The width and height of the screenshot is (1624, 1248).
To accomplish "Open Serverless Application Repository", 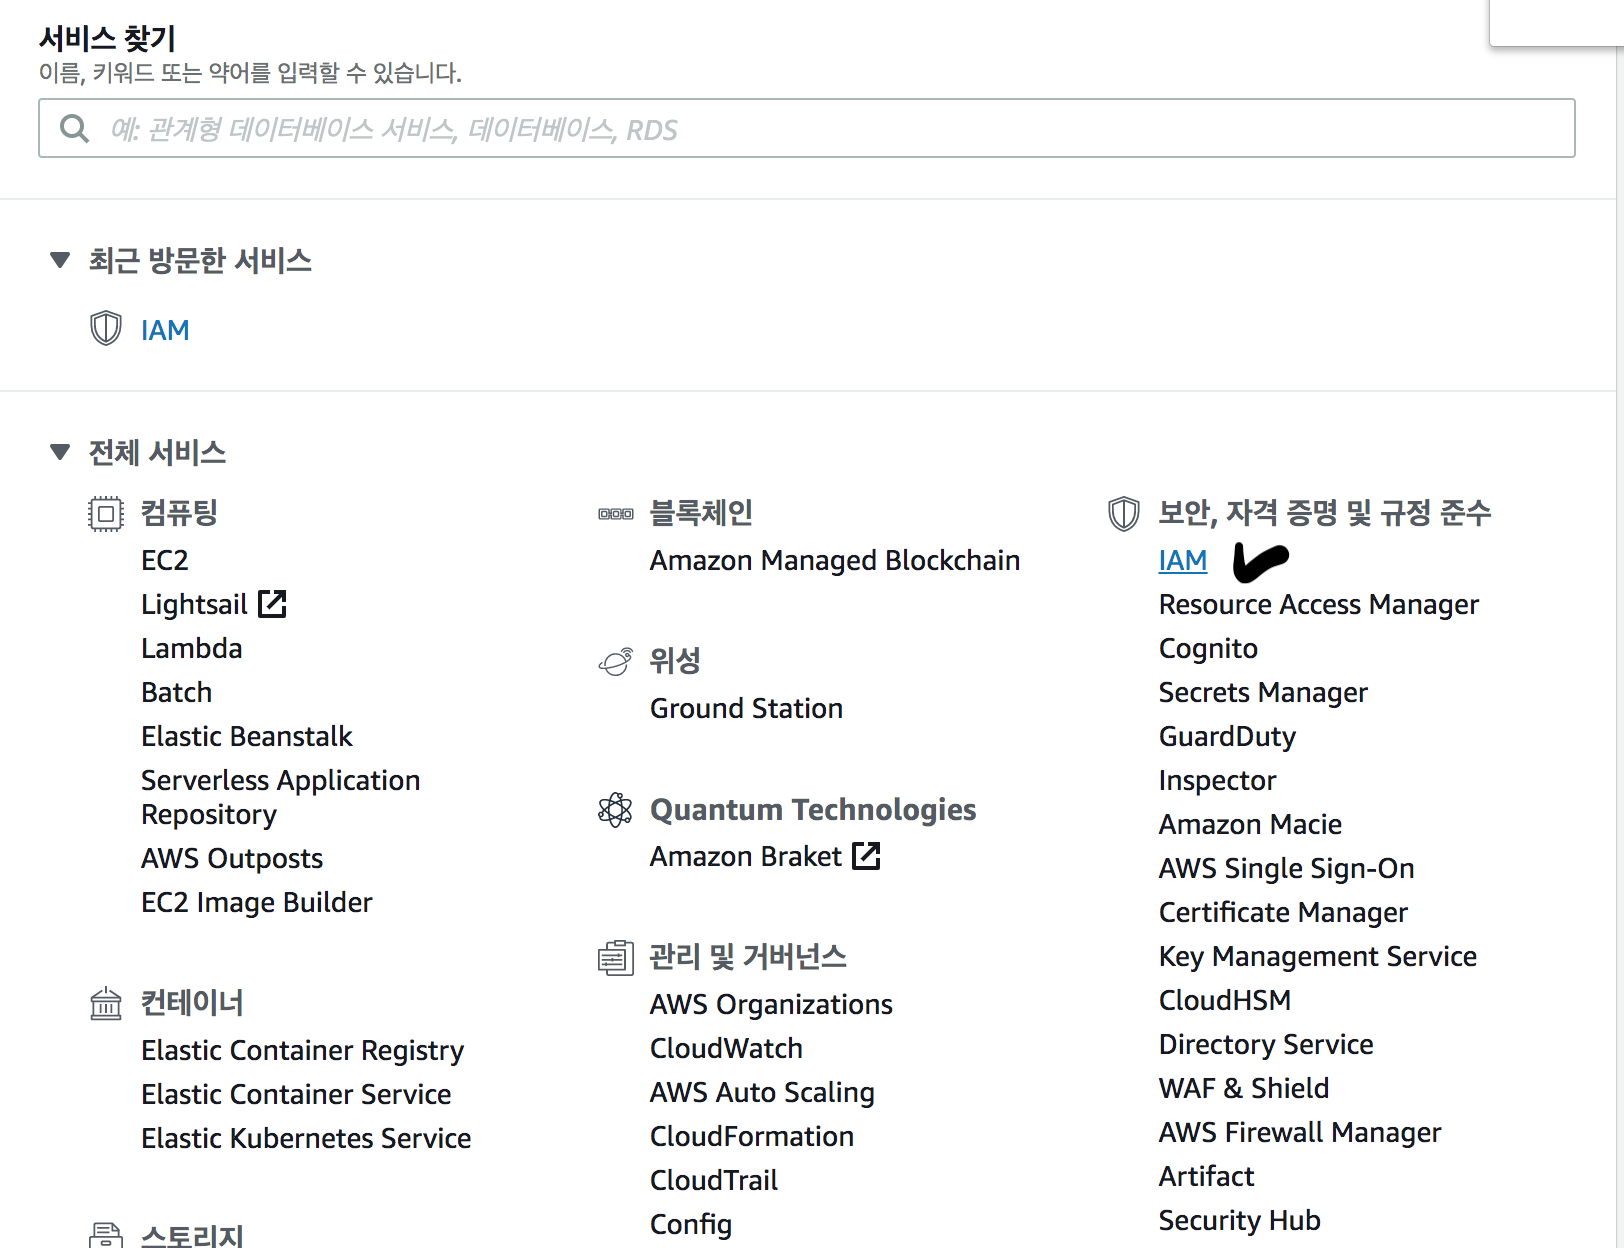I will coord(281,798).
